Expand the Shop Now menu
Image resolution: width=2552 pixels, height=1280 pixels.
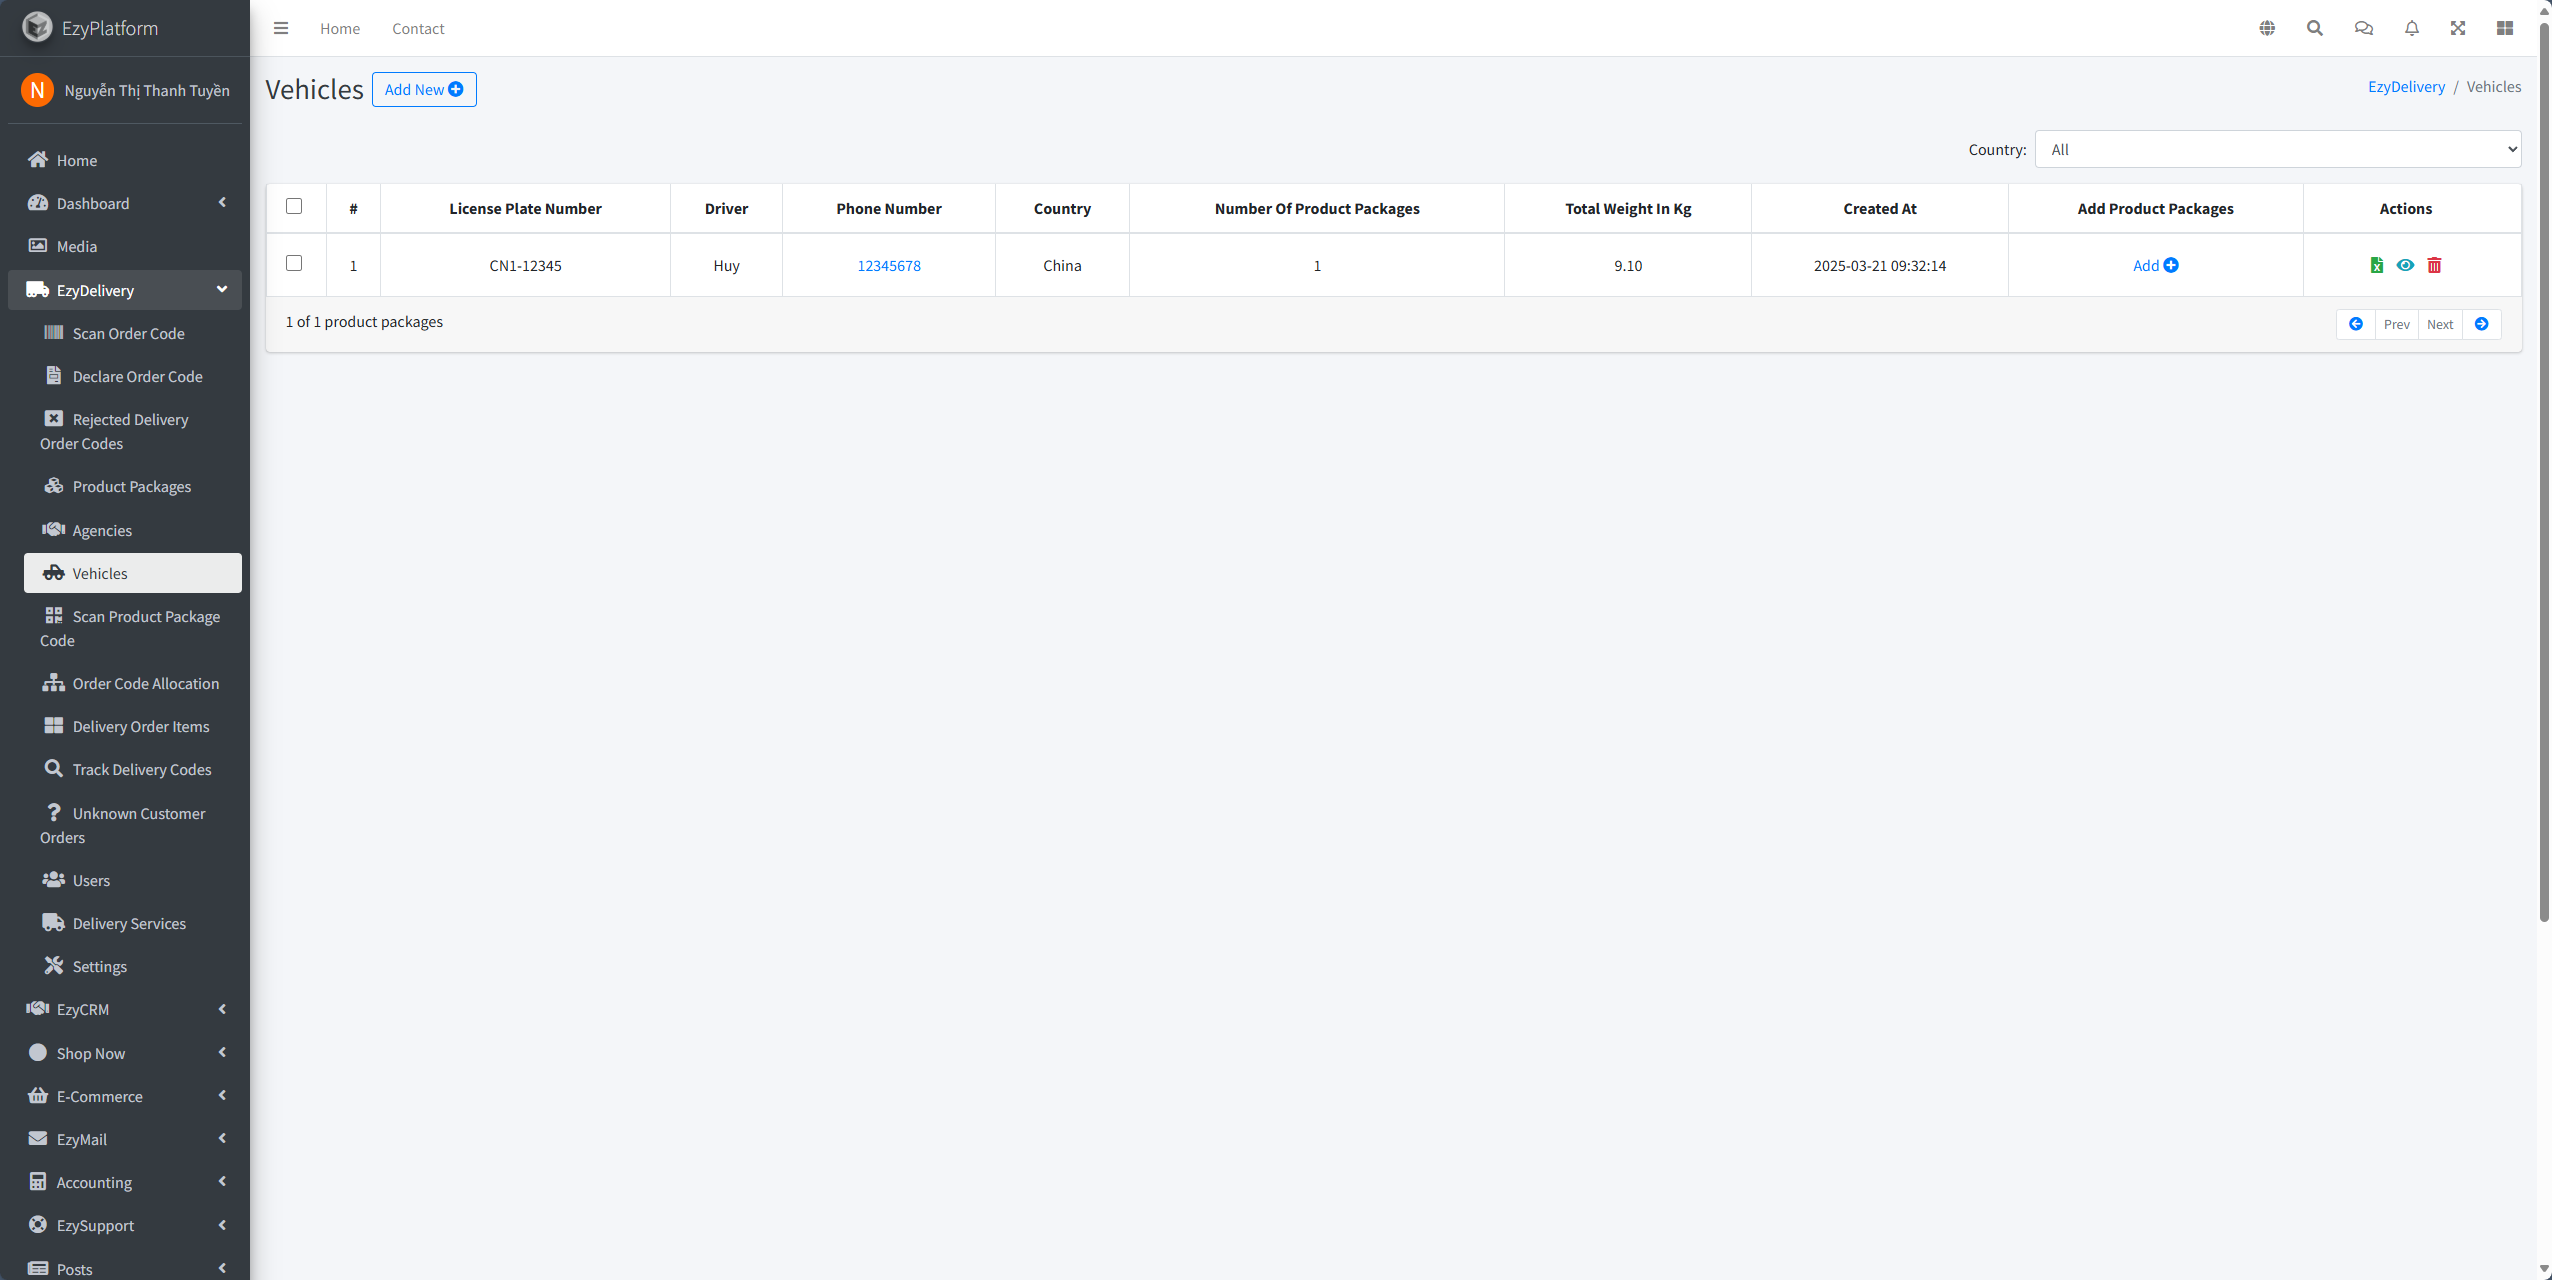[125, 1053]
